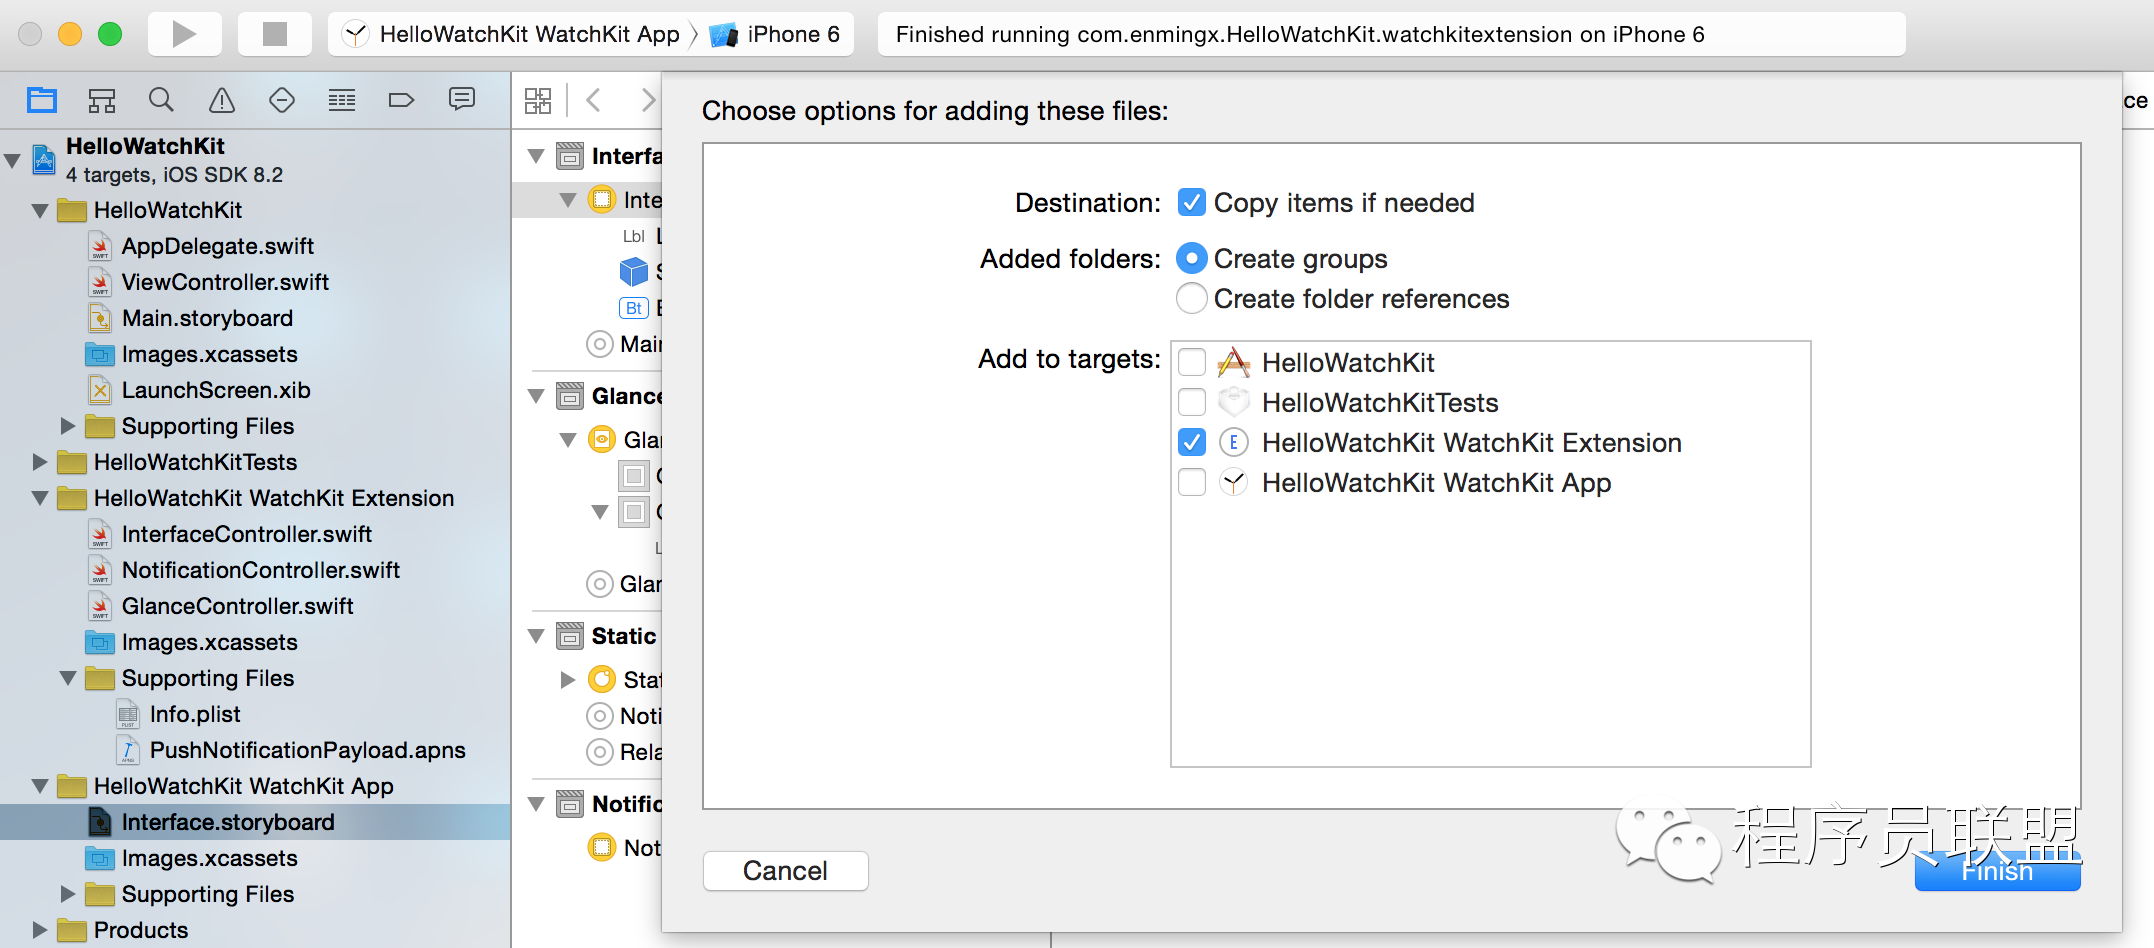Open the Breakpoint navigator icon
The image size is (2154, 948).
click(401, 100)
